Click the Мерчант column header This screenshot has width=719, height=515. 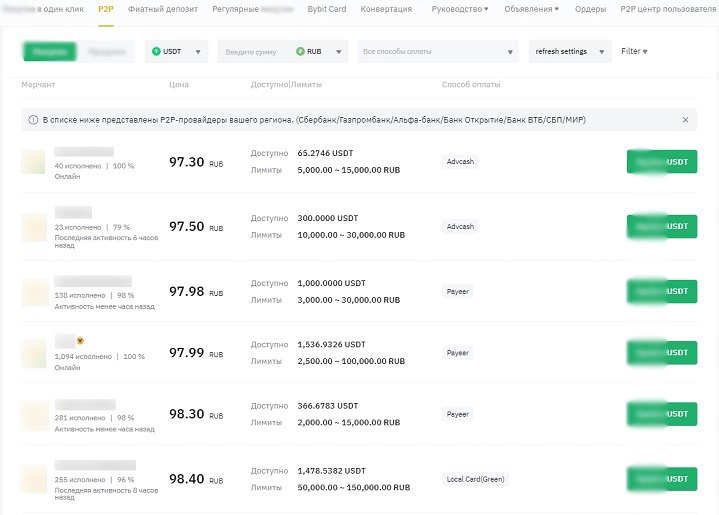point(38,84)
